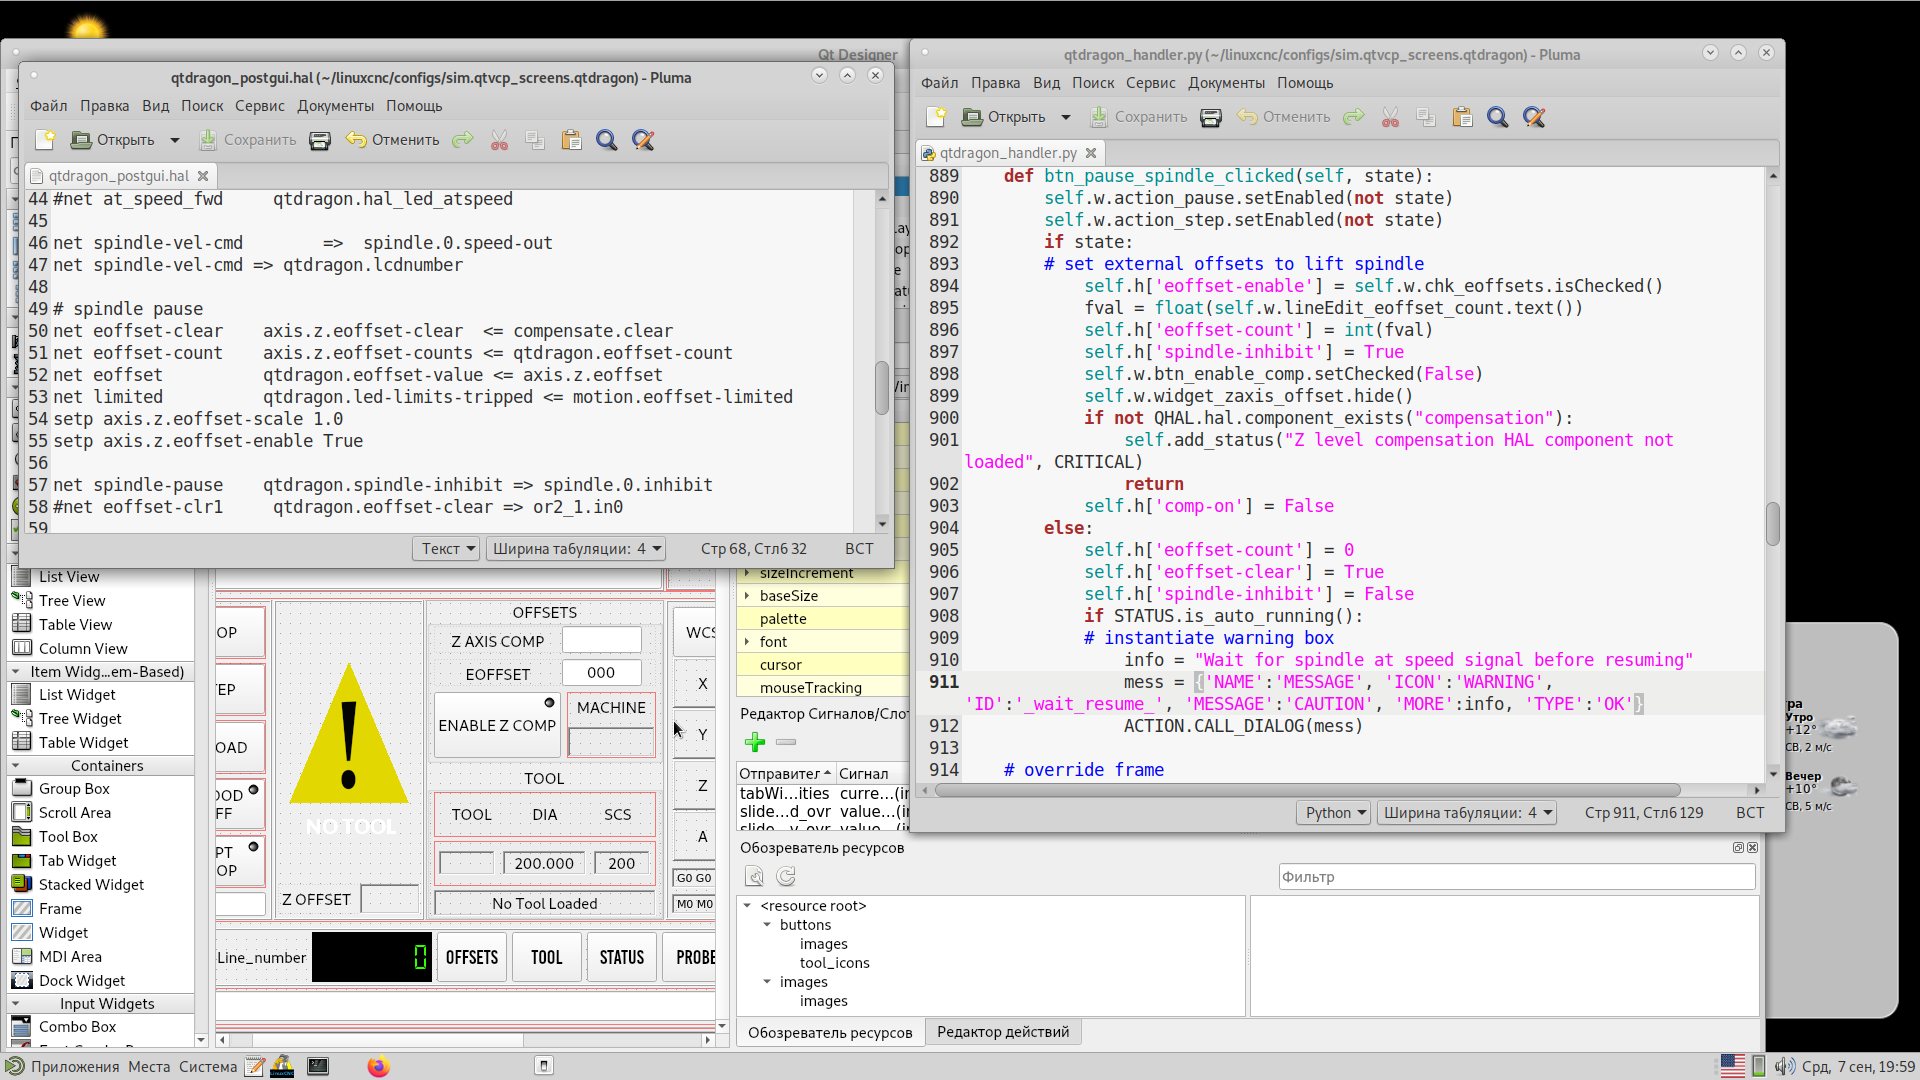Click Отменить button in postgui.hal Pluma toolbar

coord(393,140)
